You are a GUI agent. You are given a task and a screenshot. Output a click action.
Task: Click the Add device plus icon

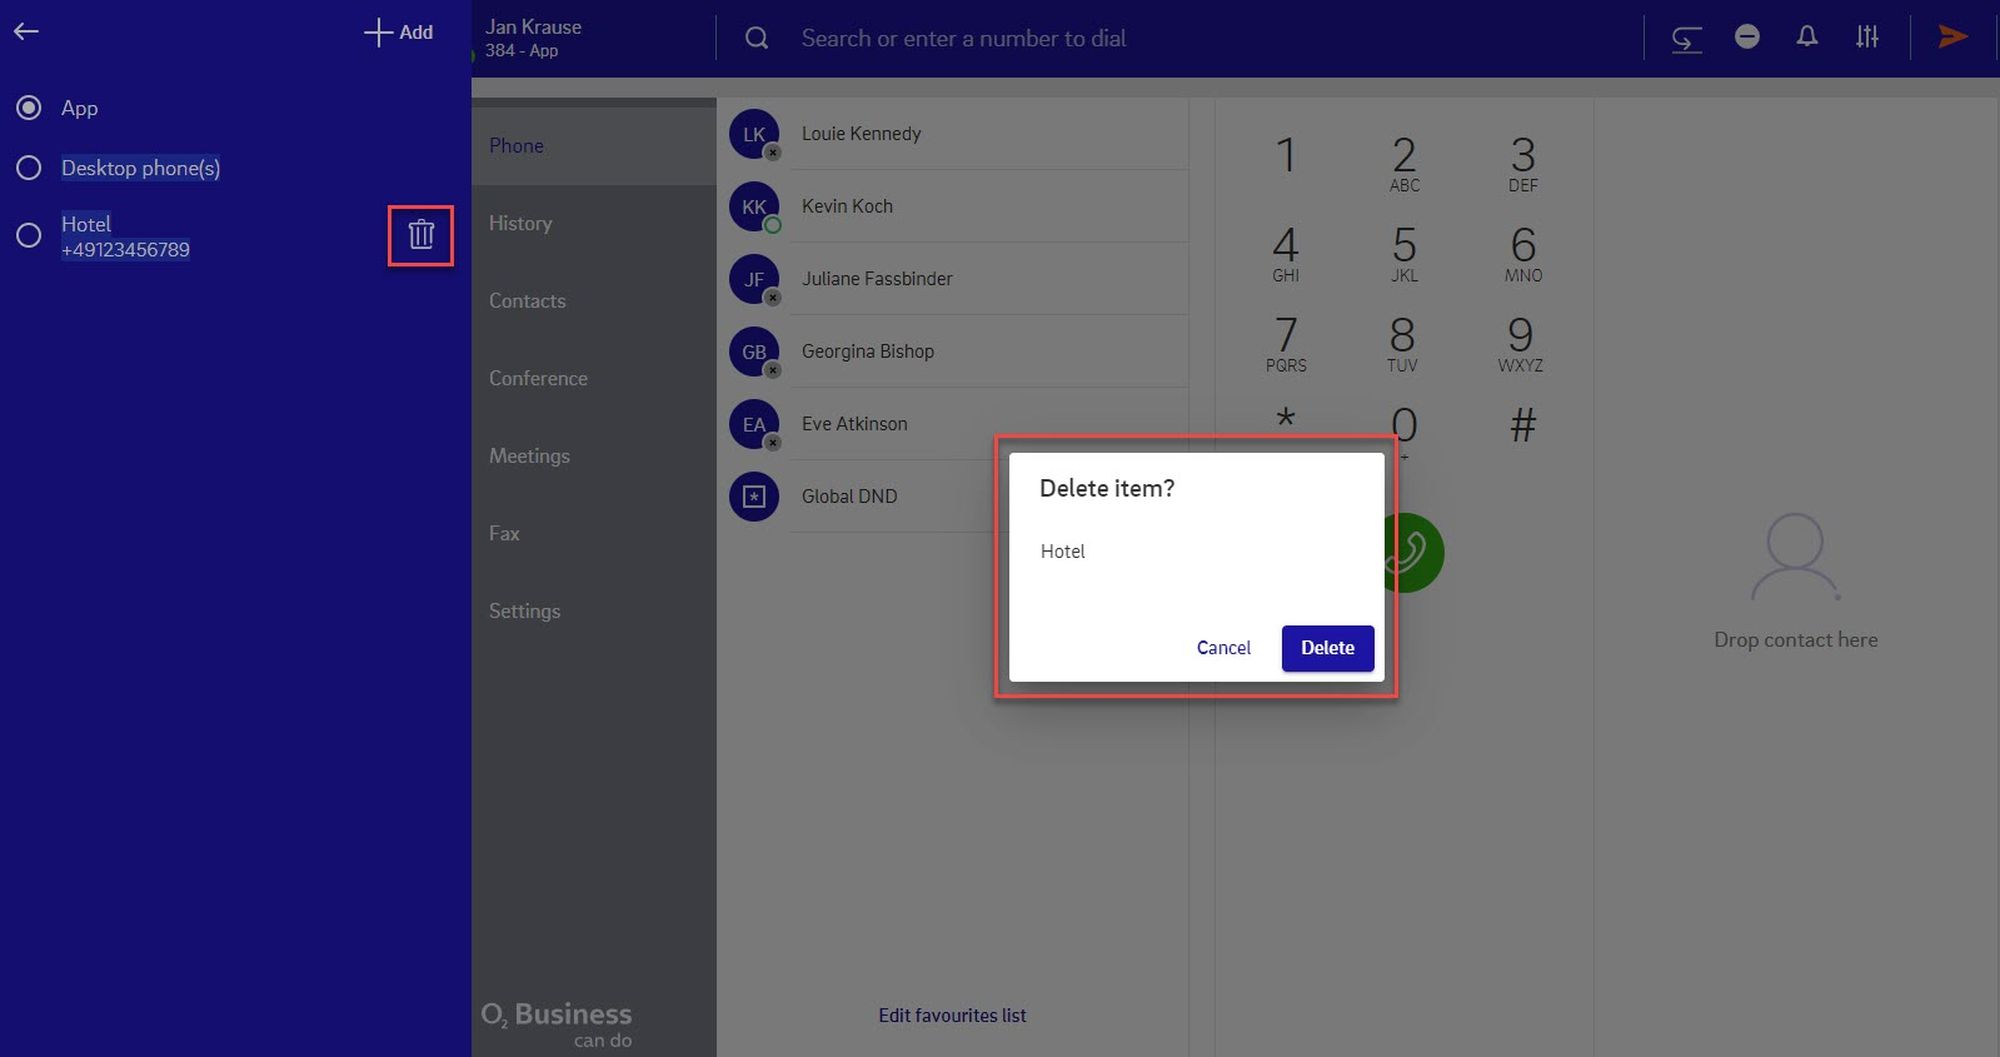click(x=378, y=32)
